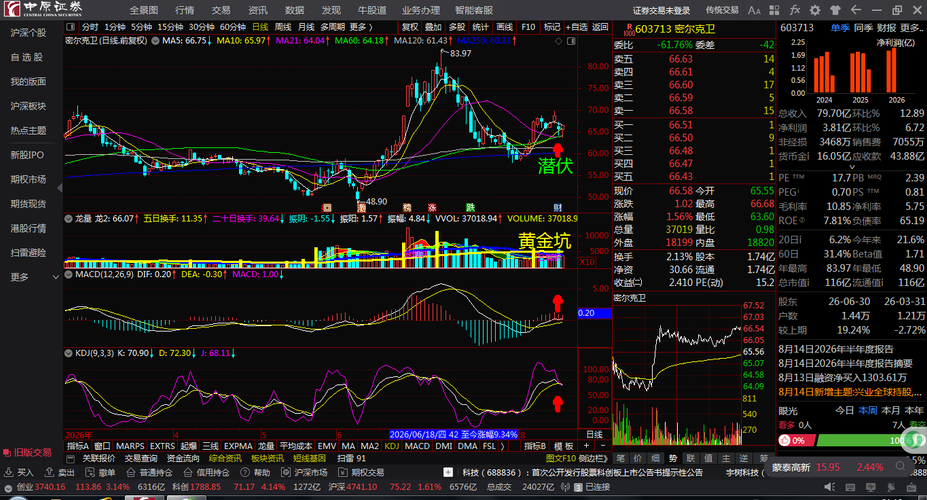Select 60分钟 timeframe tab
This screenshot has width=927, height=500.
pyautogui.click(x=233, y=27)
